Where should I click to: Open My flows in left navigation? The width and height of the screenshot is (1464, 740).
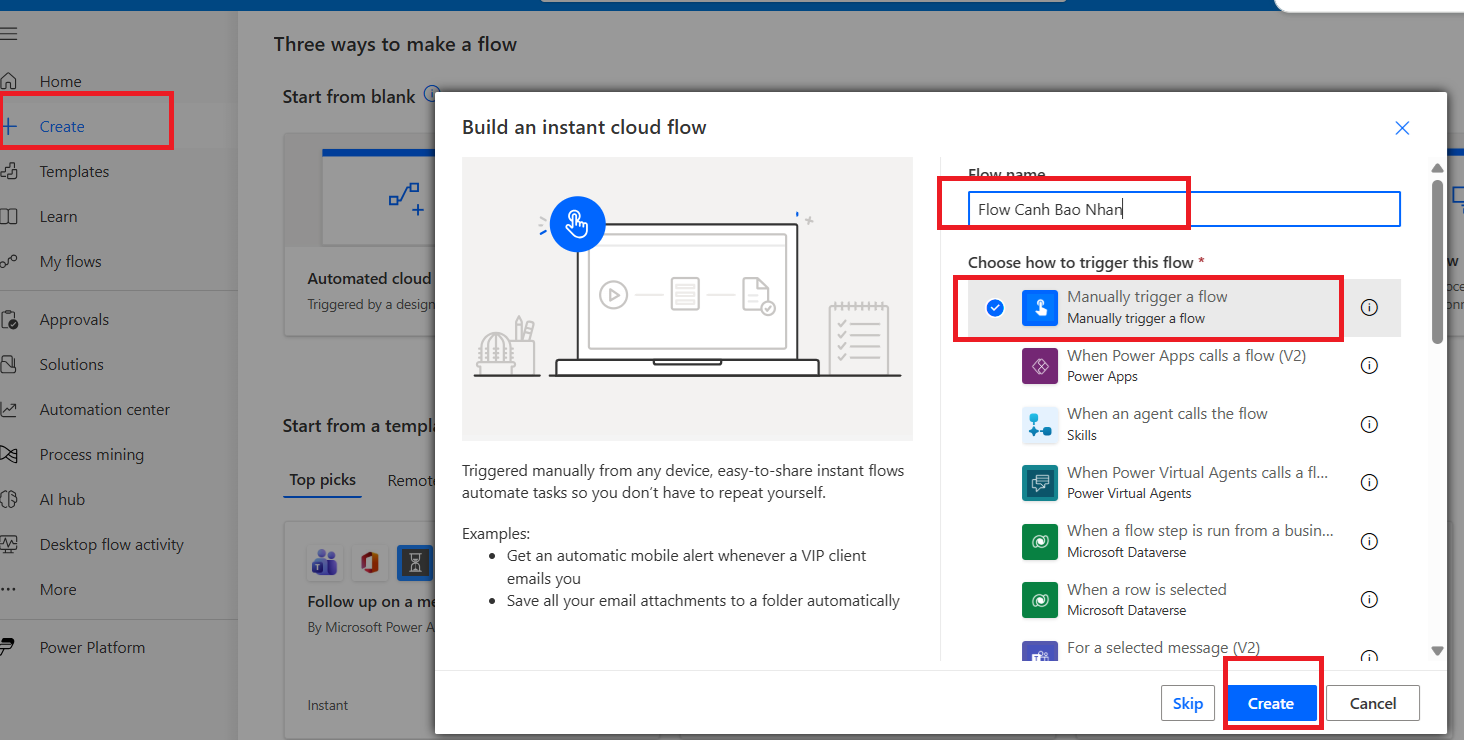[70, 262]
